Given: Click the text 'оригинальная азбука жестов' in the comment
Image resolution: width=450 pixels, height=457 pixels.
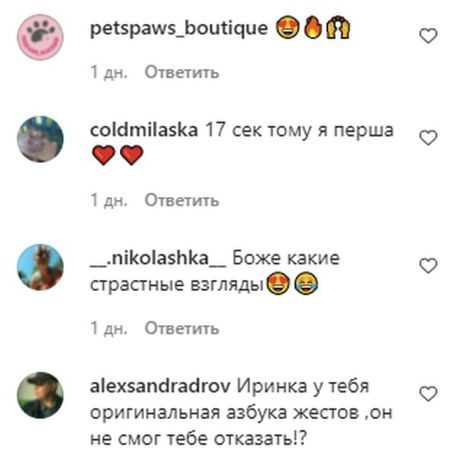Looking at the screenshot, I should coord(224,413).
